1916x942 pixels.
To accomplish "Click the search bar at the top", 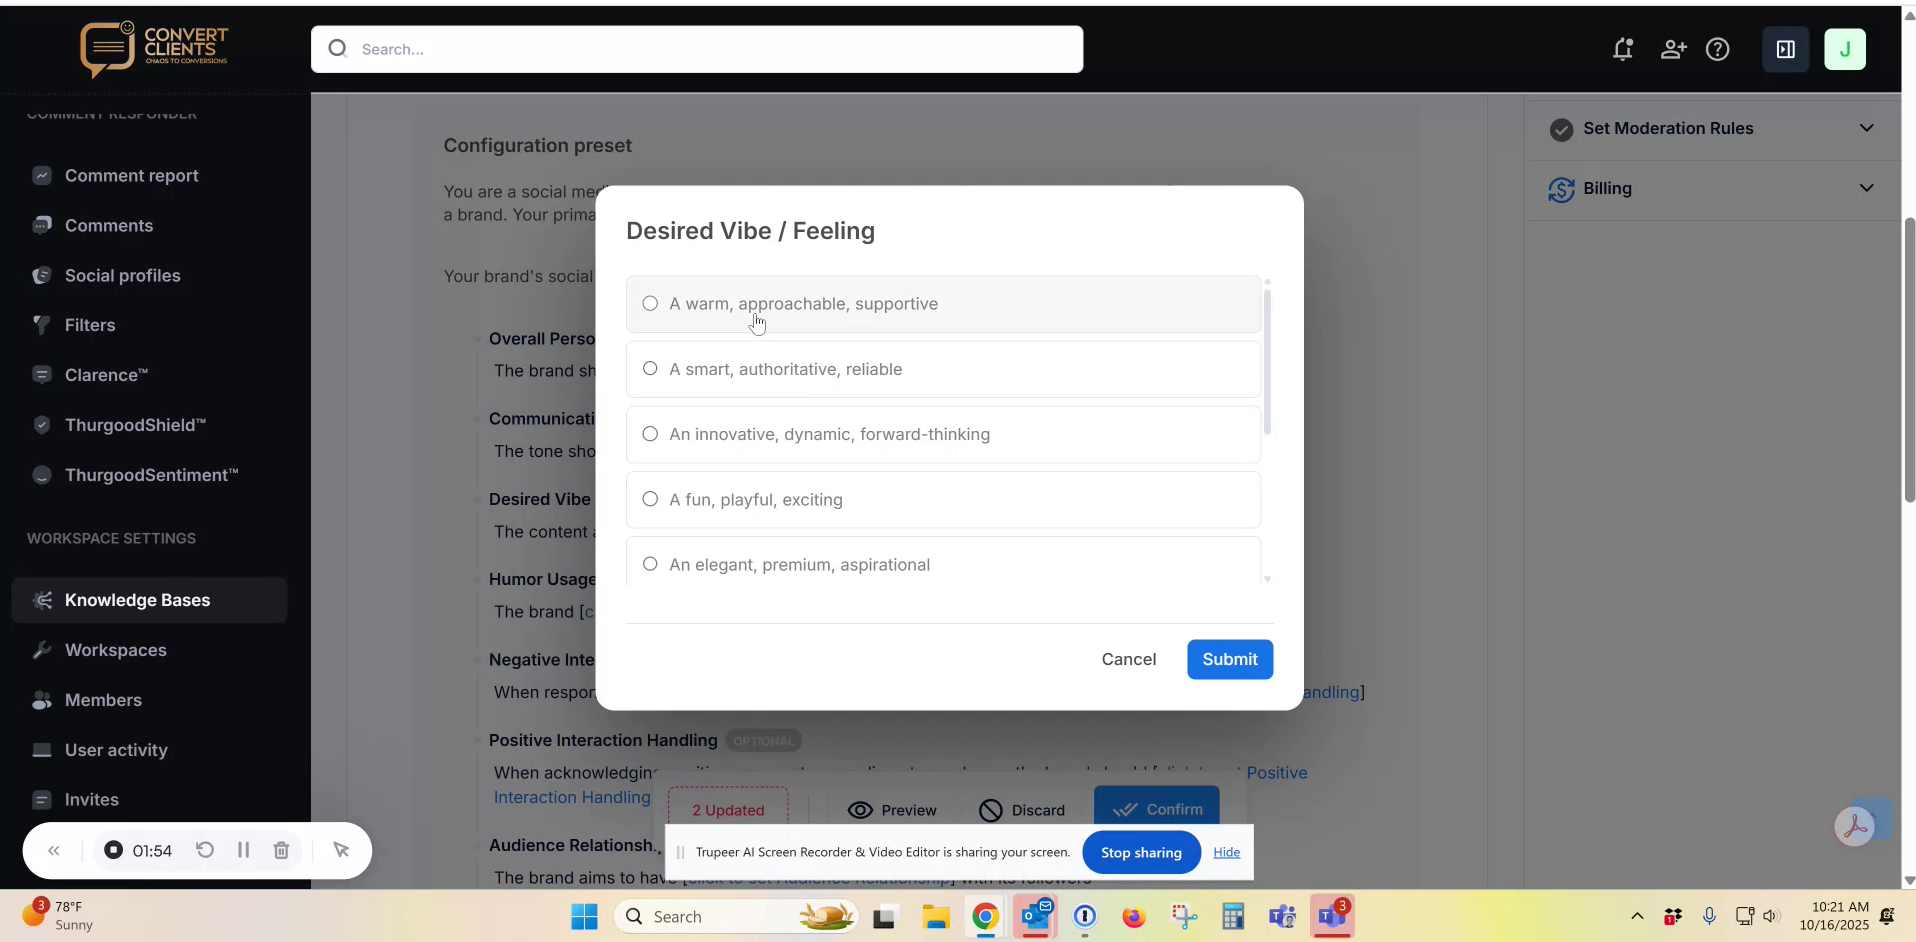I will [697, 49].
